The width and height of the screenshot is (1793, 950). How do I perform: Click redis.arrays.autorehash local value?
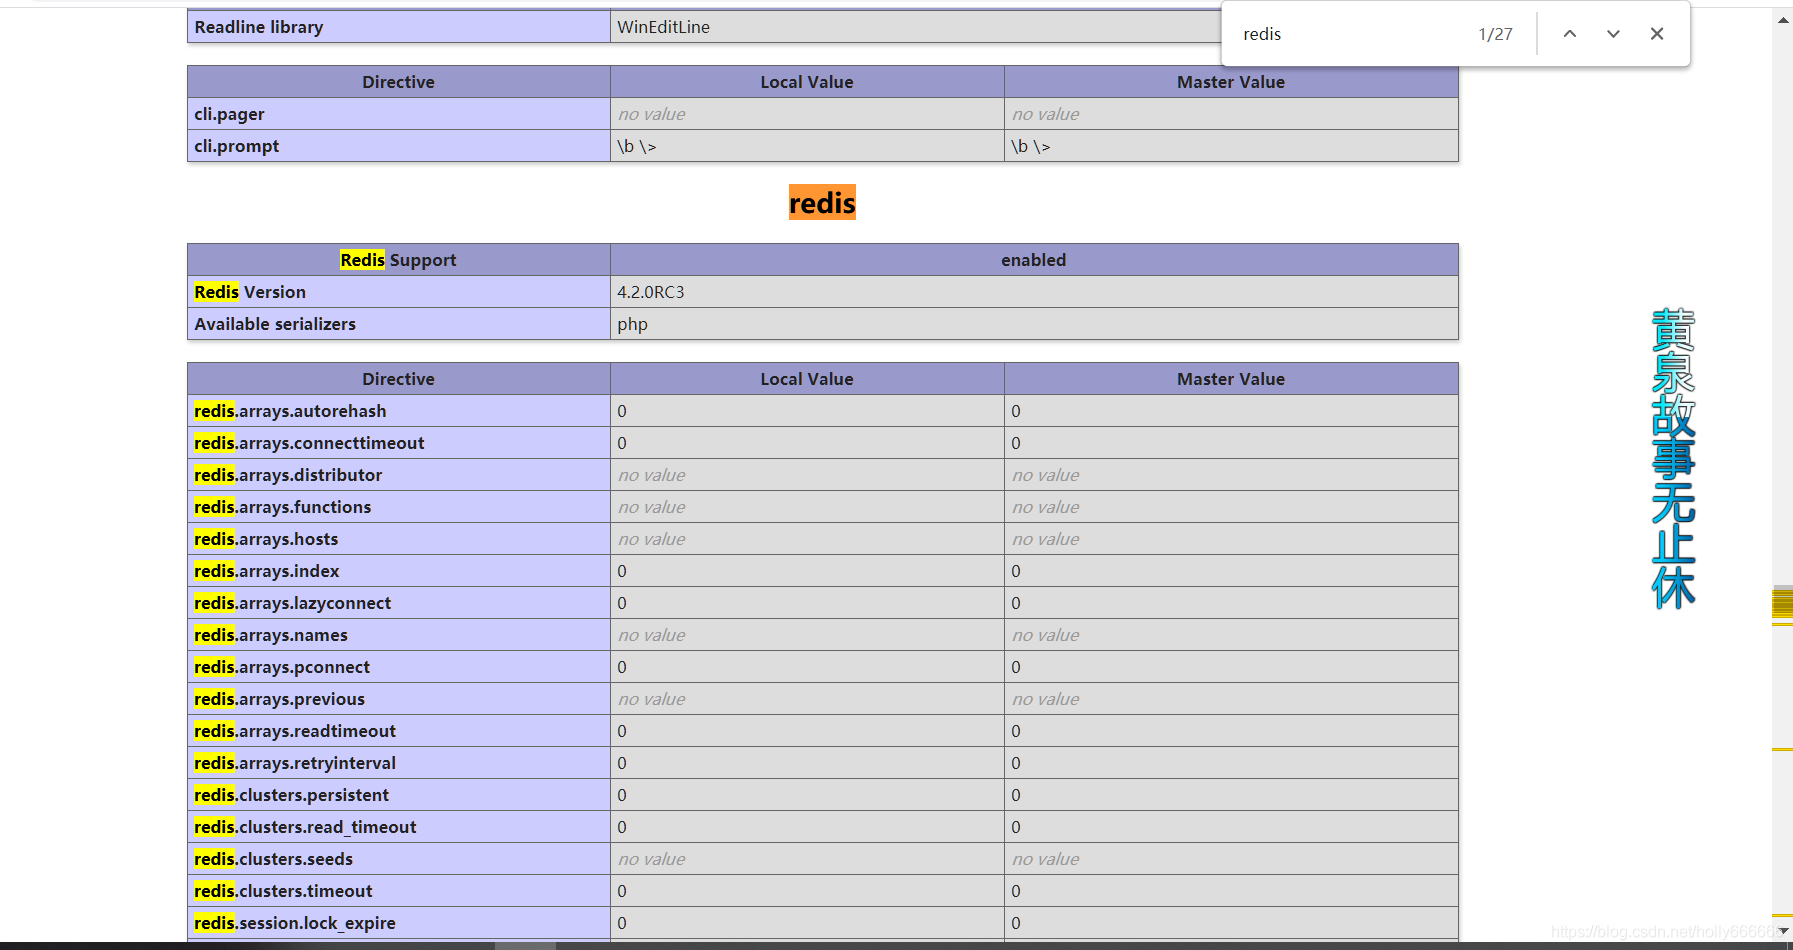tap(622, 411)
